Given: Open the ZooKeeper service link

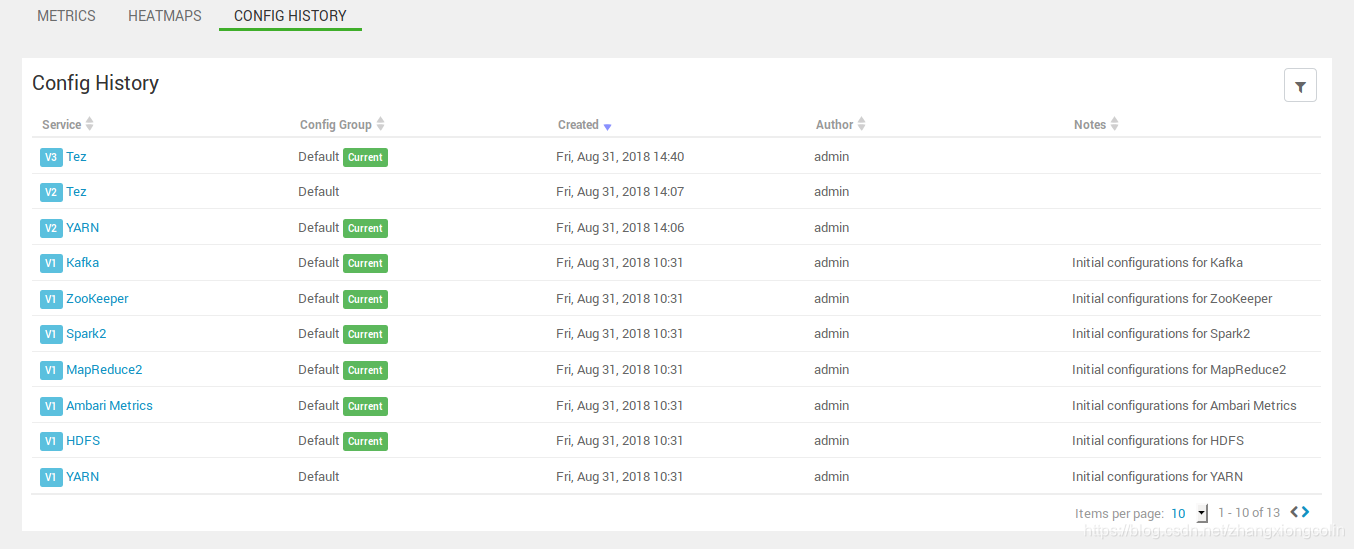Looking at the screenshot, I should click(x=97, y=299).
